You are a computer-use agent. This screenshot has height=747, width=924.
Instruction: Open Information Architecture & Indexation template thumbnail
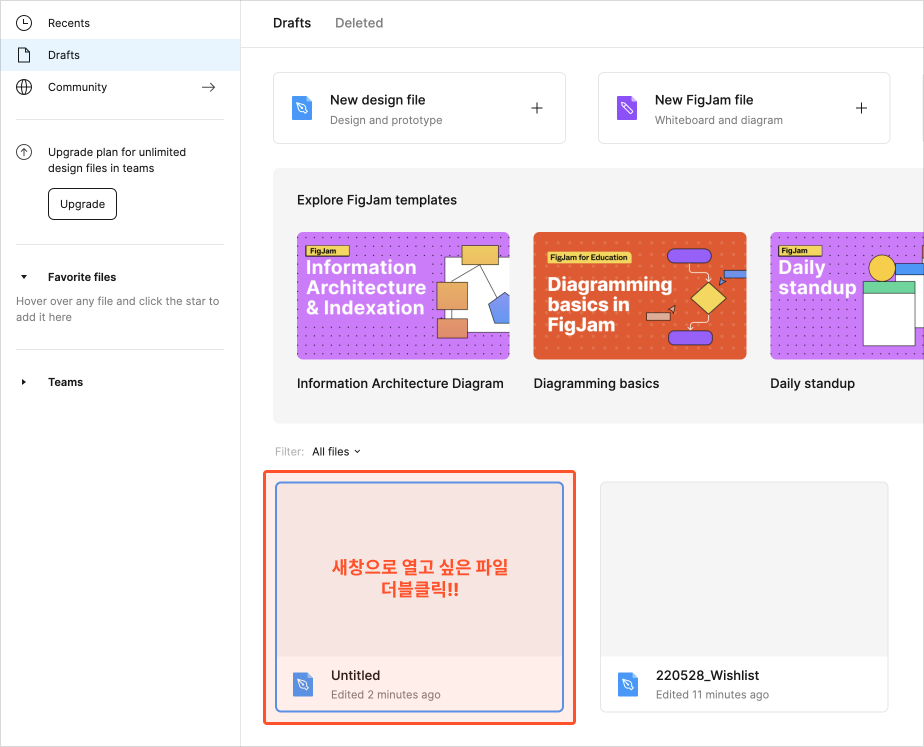pyautogui.click(x=403, y=296)
